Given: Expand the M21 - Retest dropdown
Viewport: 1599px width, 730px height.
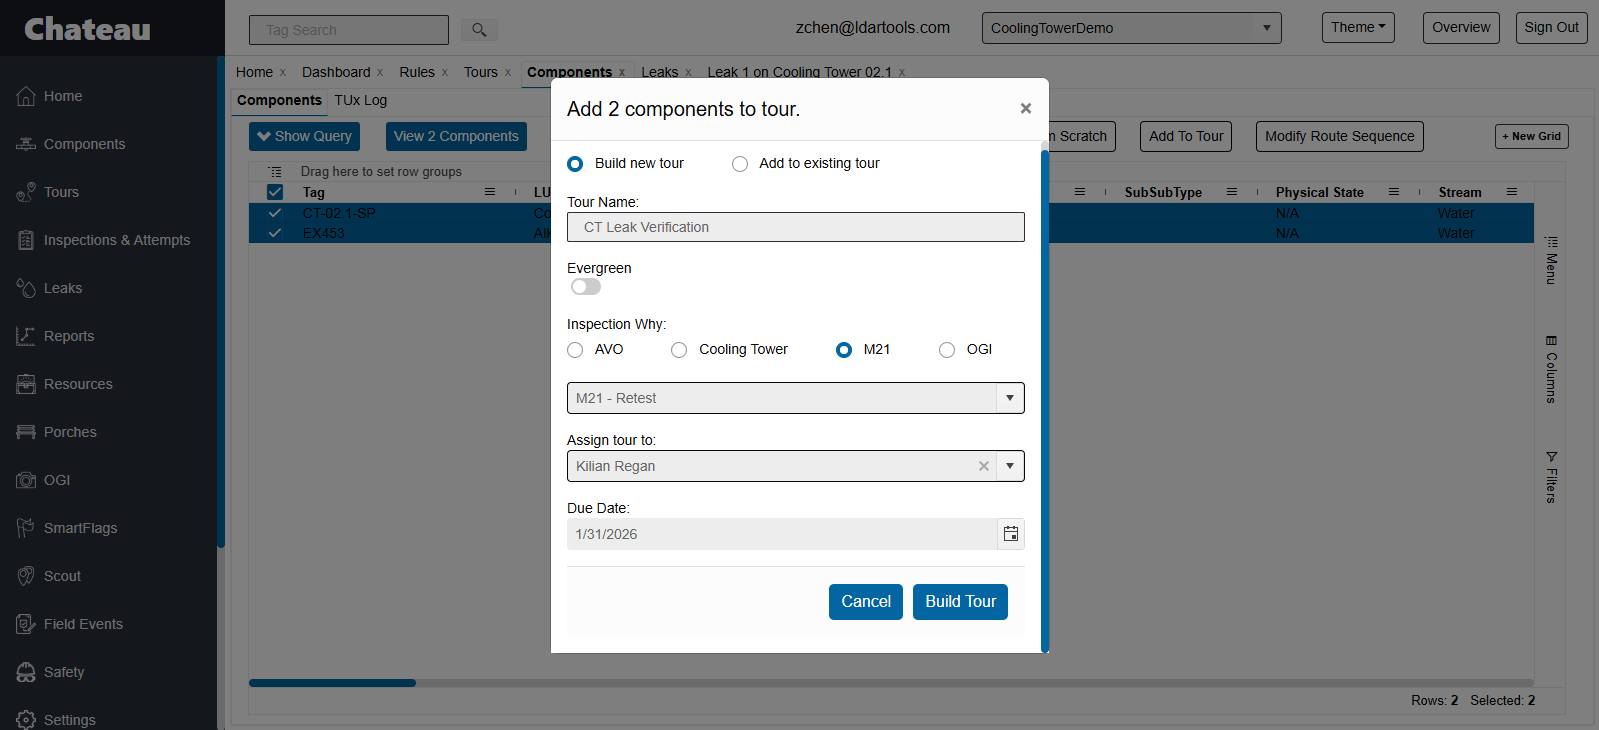Looking at the screenshot, I should [1010, 398].
